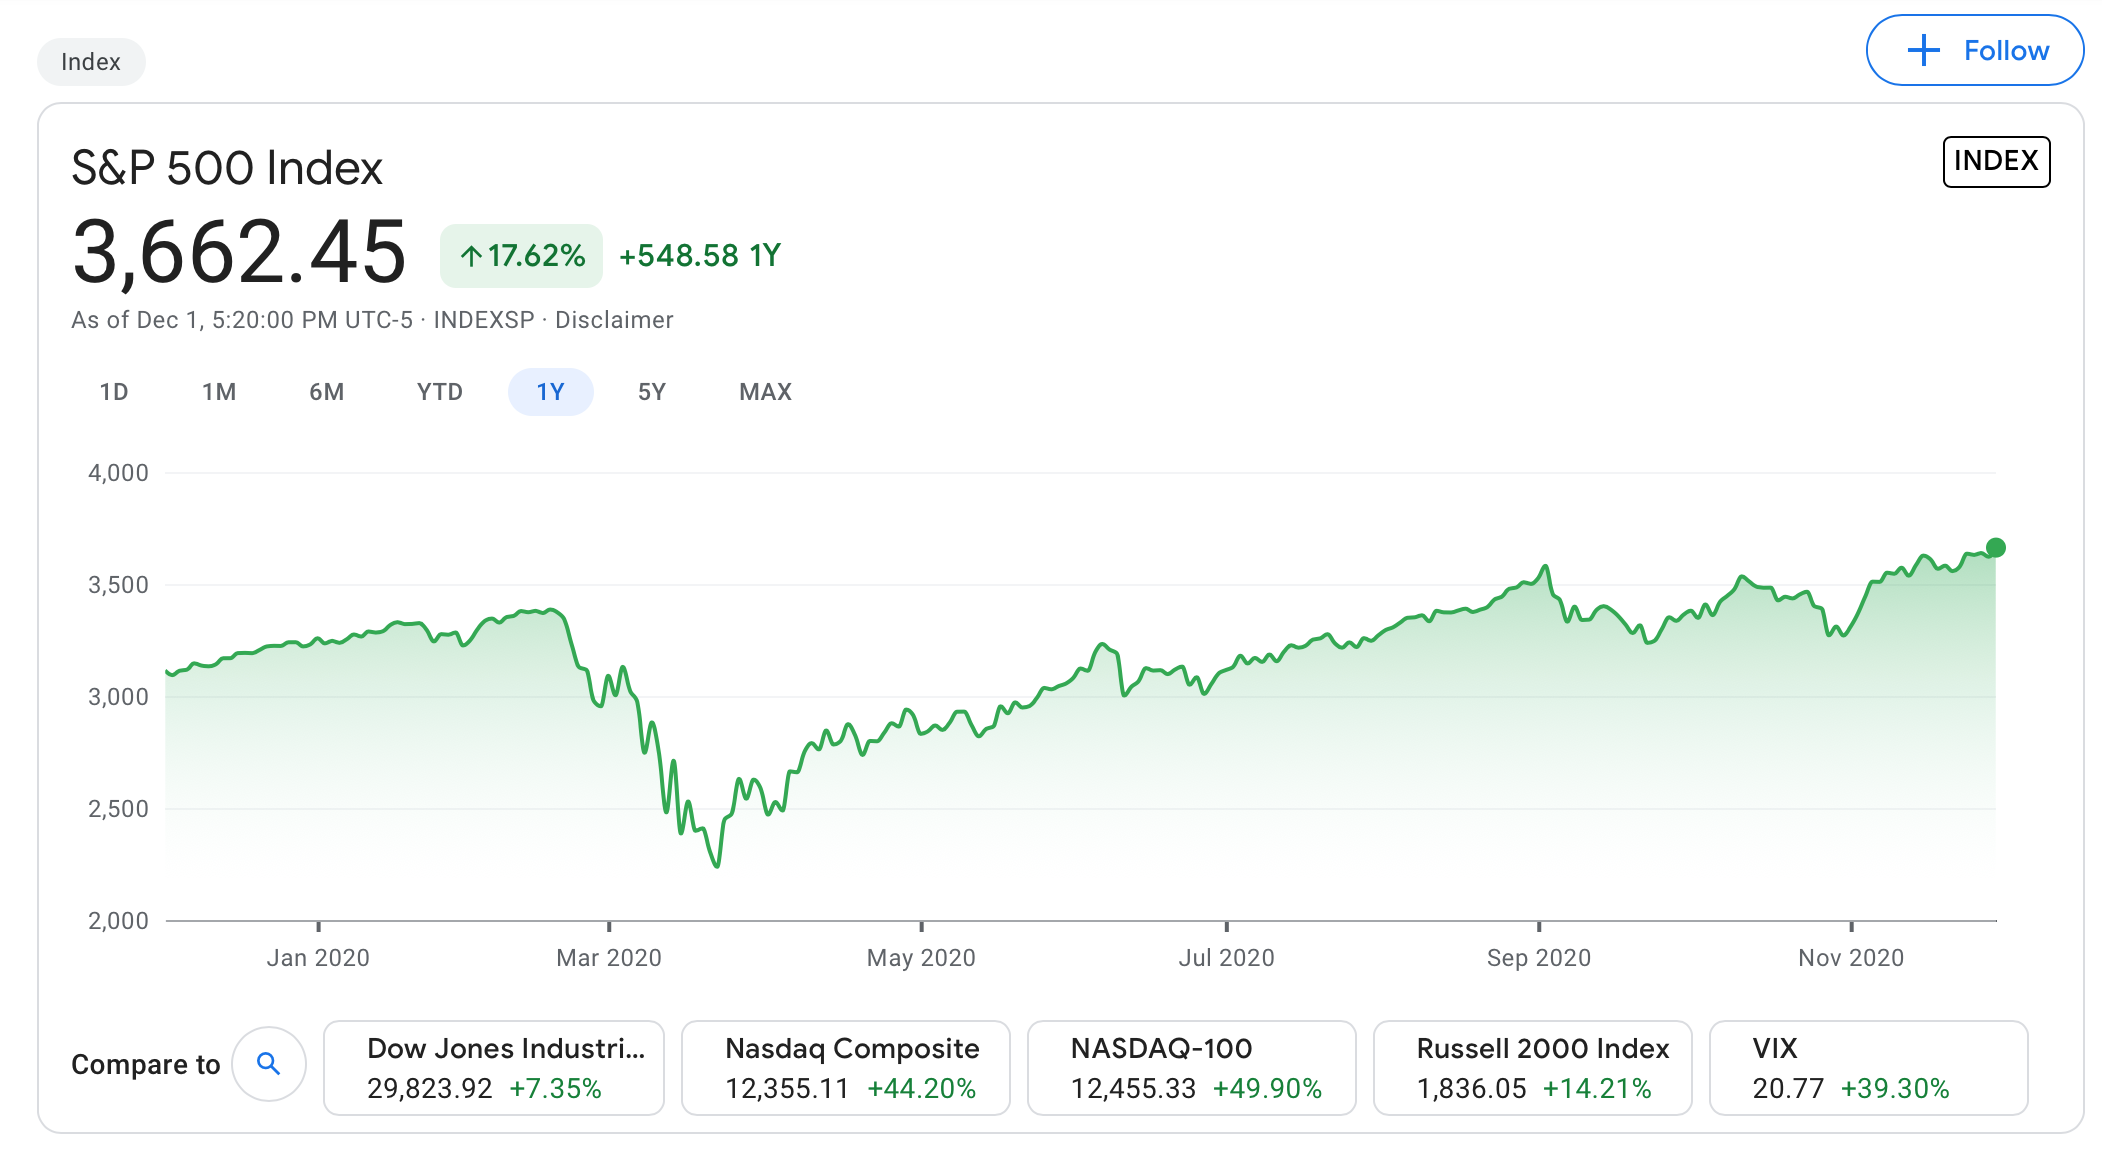Click the Compare to label
This screenshot has height=1160, width=2102.
pos(146,1065)
